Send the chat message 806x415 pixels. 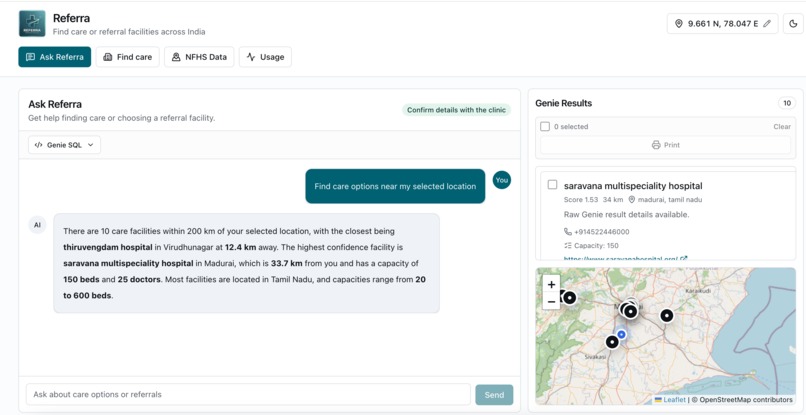click(494, 395)
